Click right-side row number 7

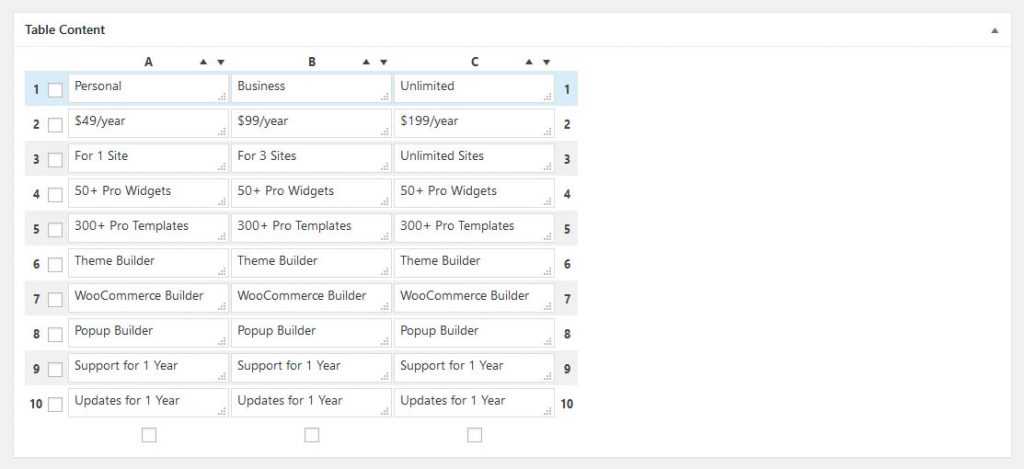(x=567, y=299)
